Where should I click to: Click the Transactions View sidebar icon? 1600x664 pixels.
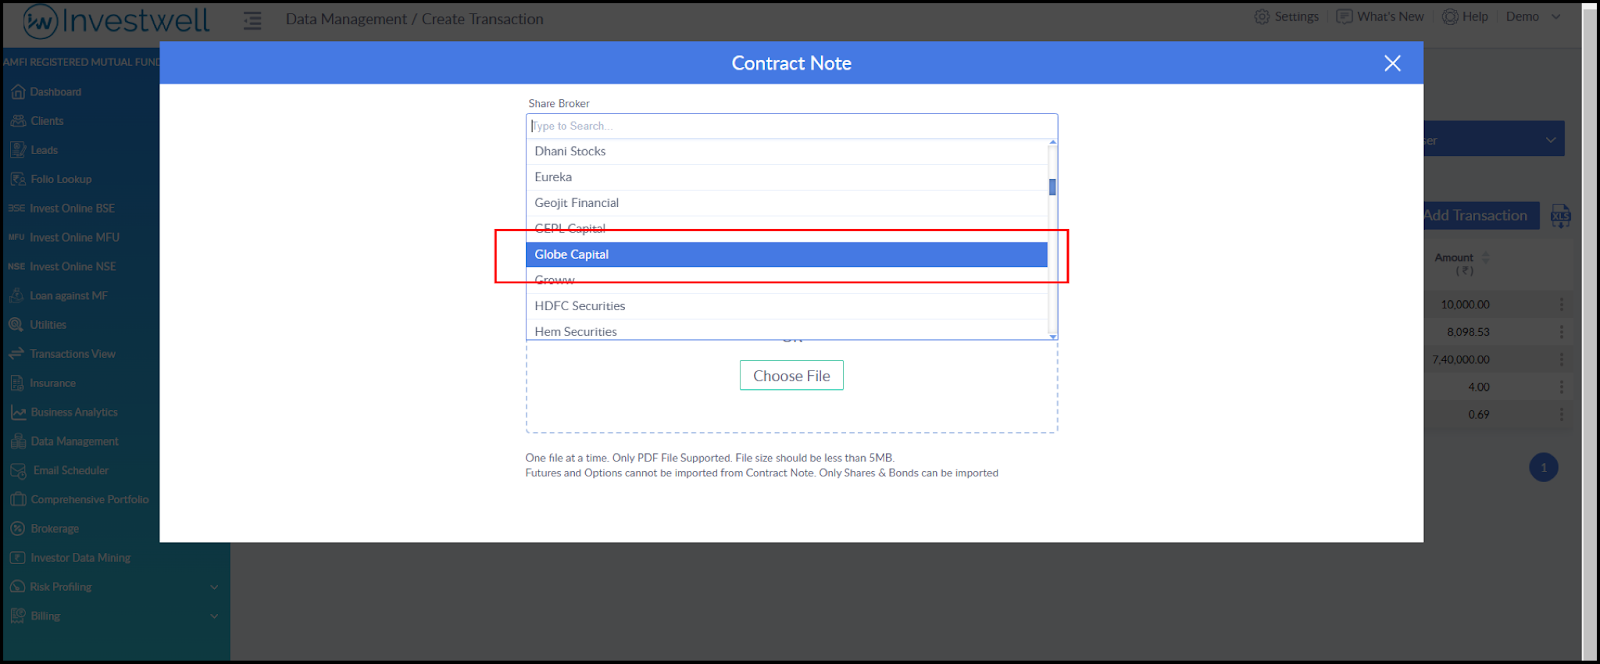pyautogui.click(x=16, y=354)
